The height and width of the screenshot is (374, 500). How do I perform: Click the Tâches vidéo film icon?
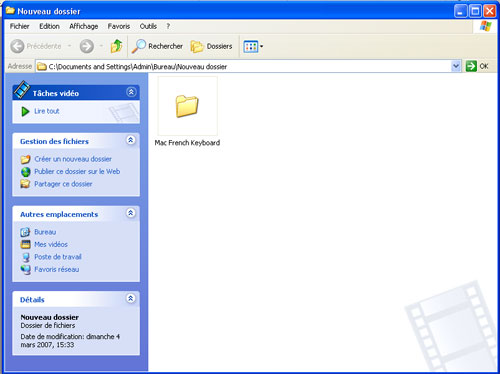[22, 89]
